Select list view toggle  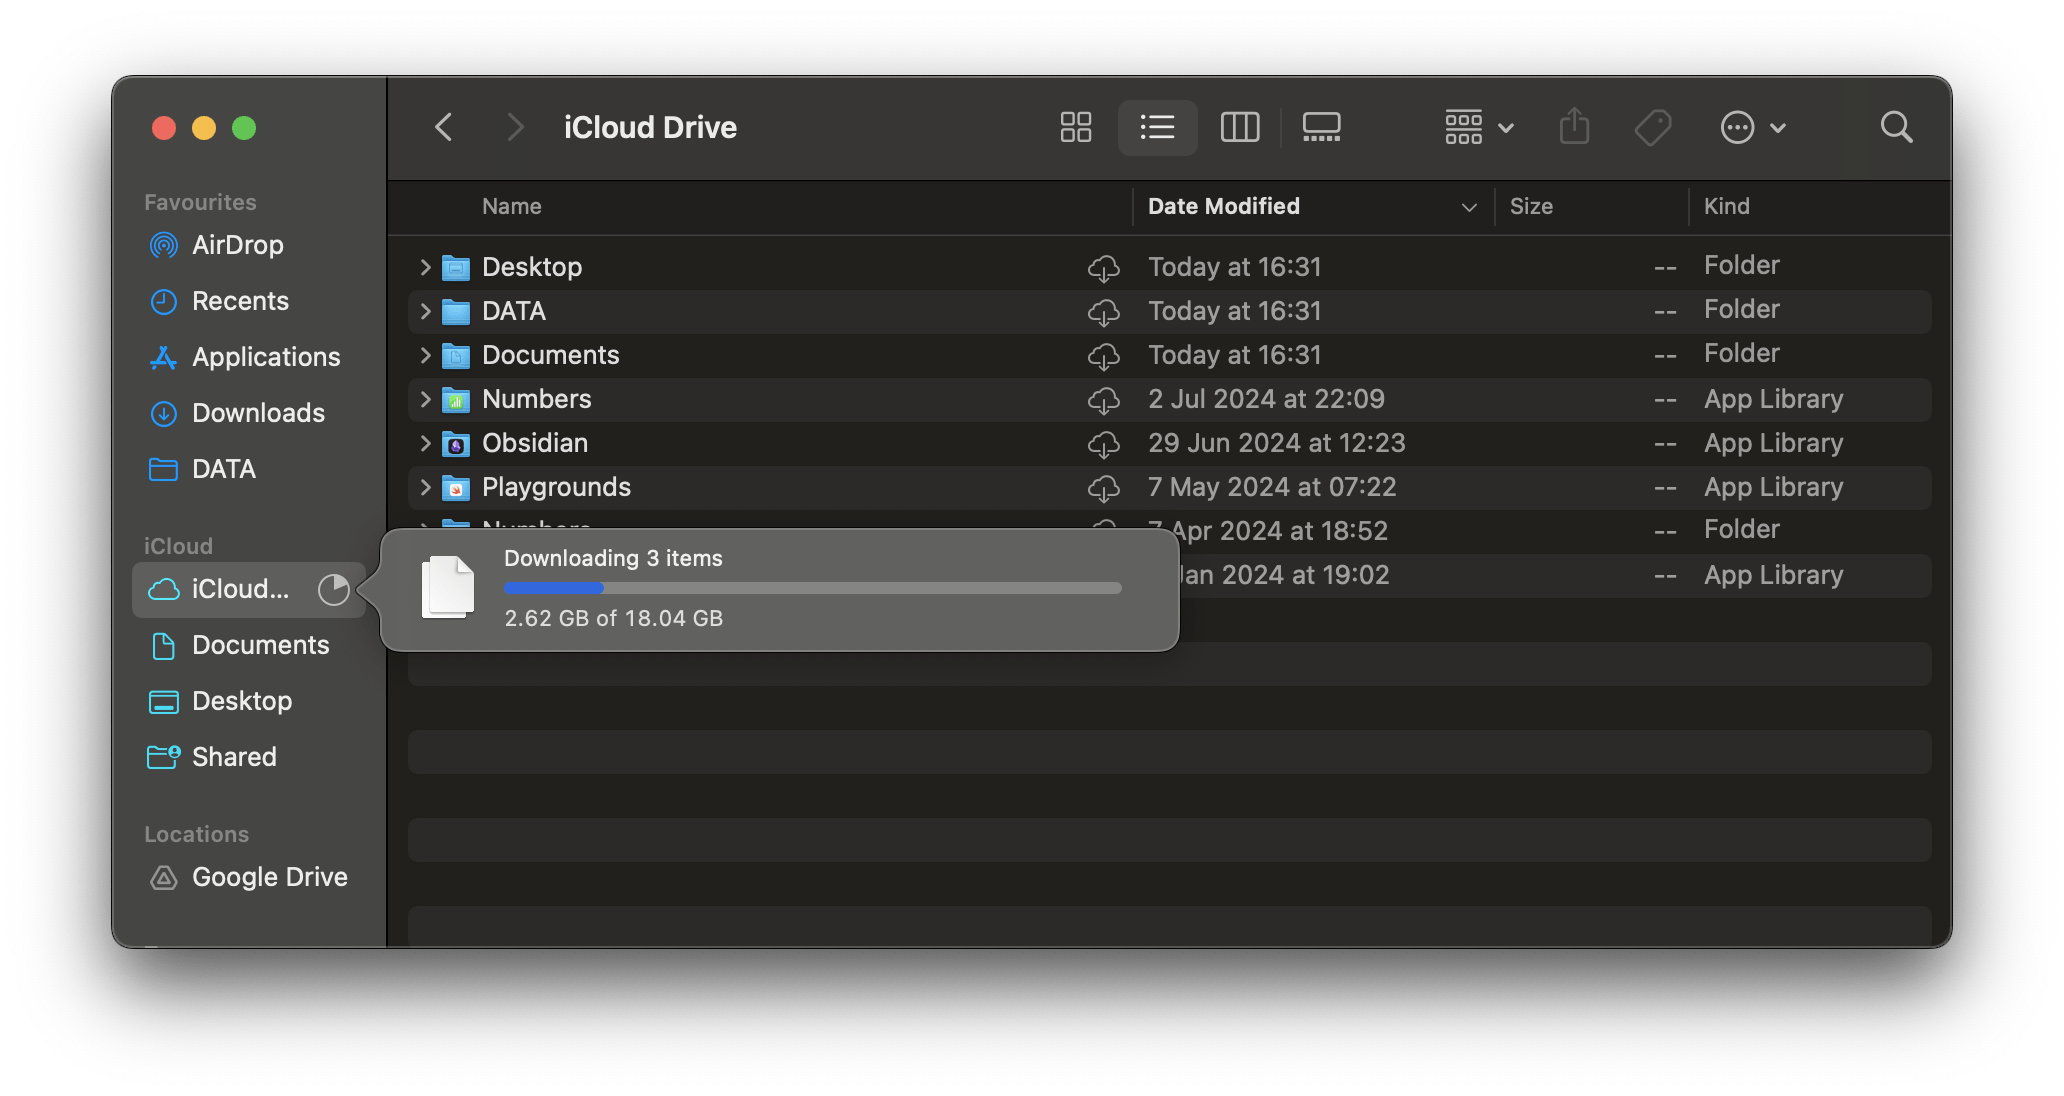1157,127
